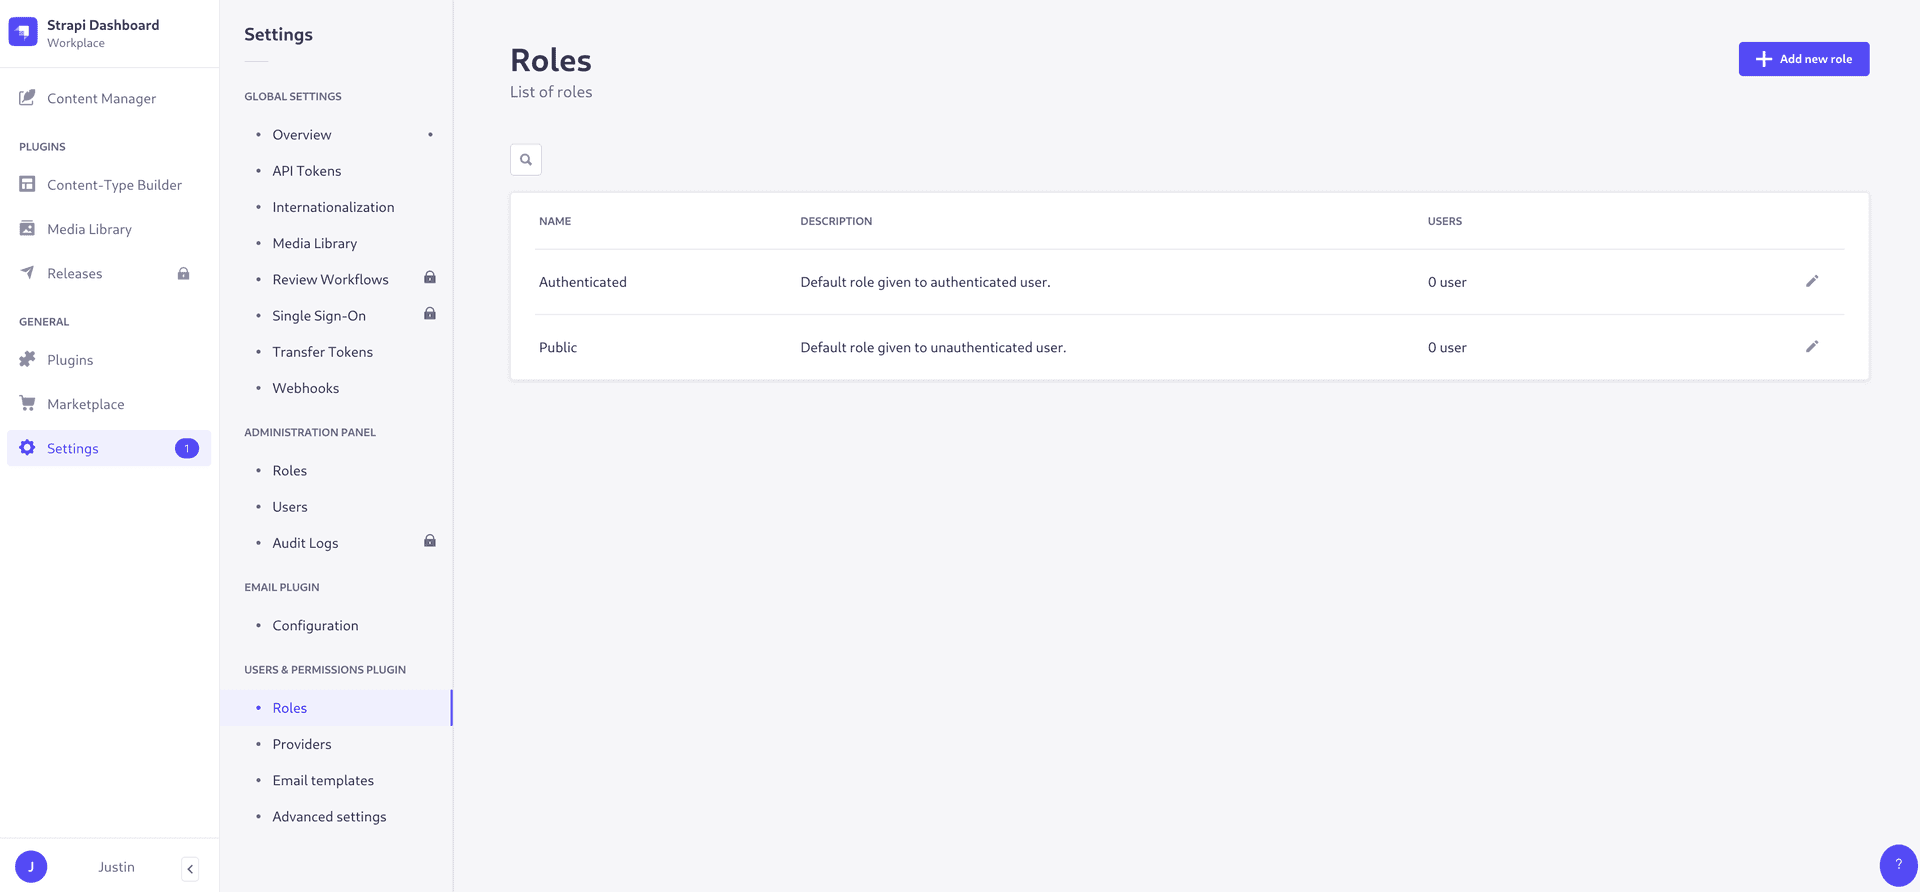Open the Marketplace cart icon
The image size is (1920, 892).
point(28,404)
